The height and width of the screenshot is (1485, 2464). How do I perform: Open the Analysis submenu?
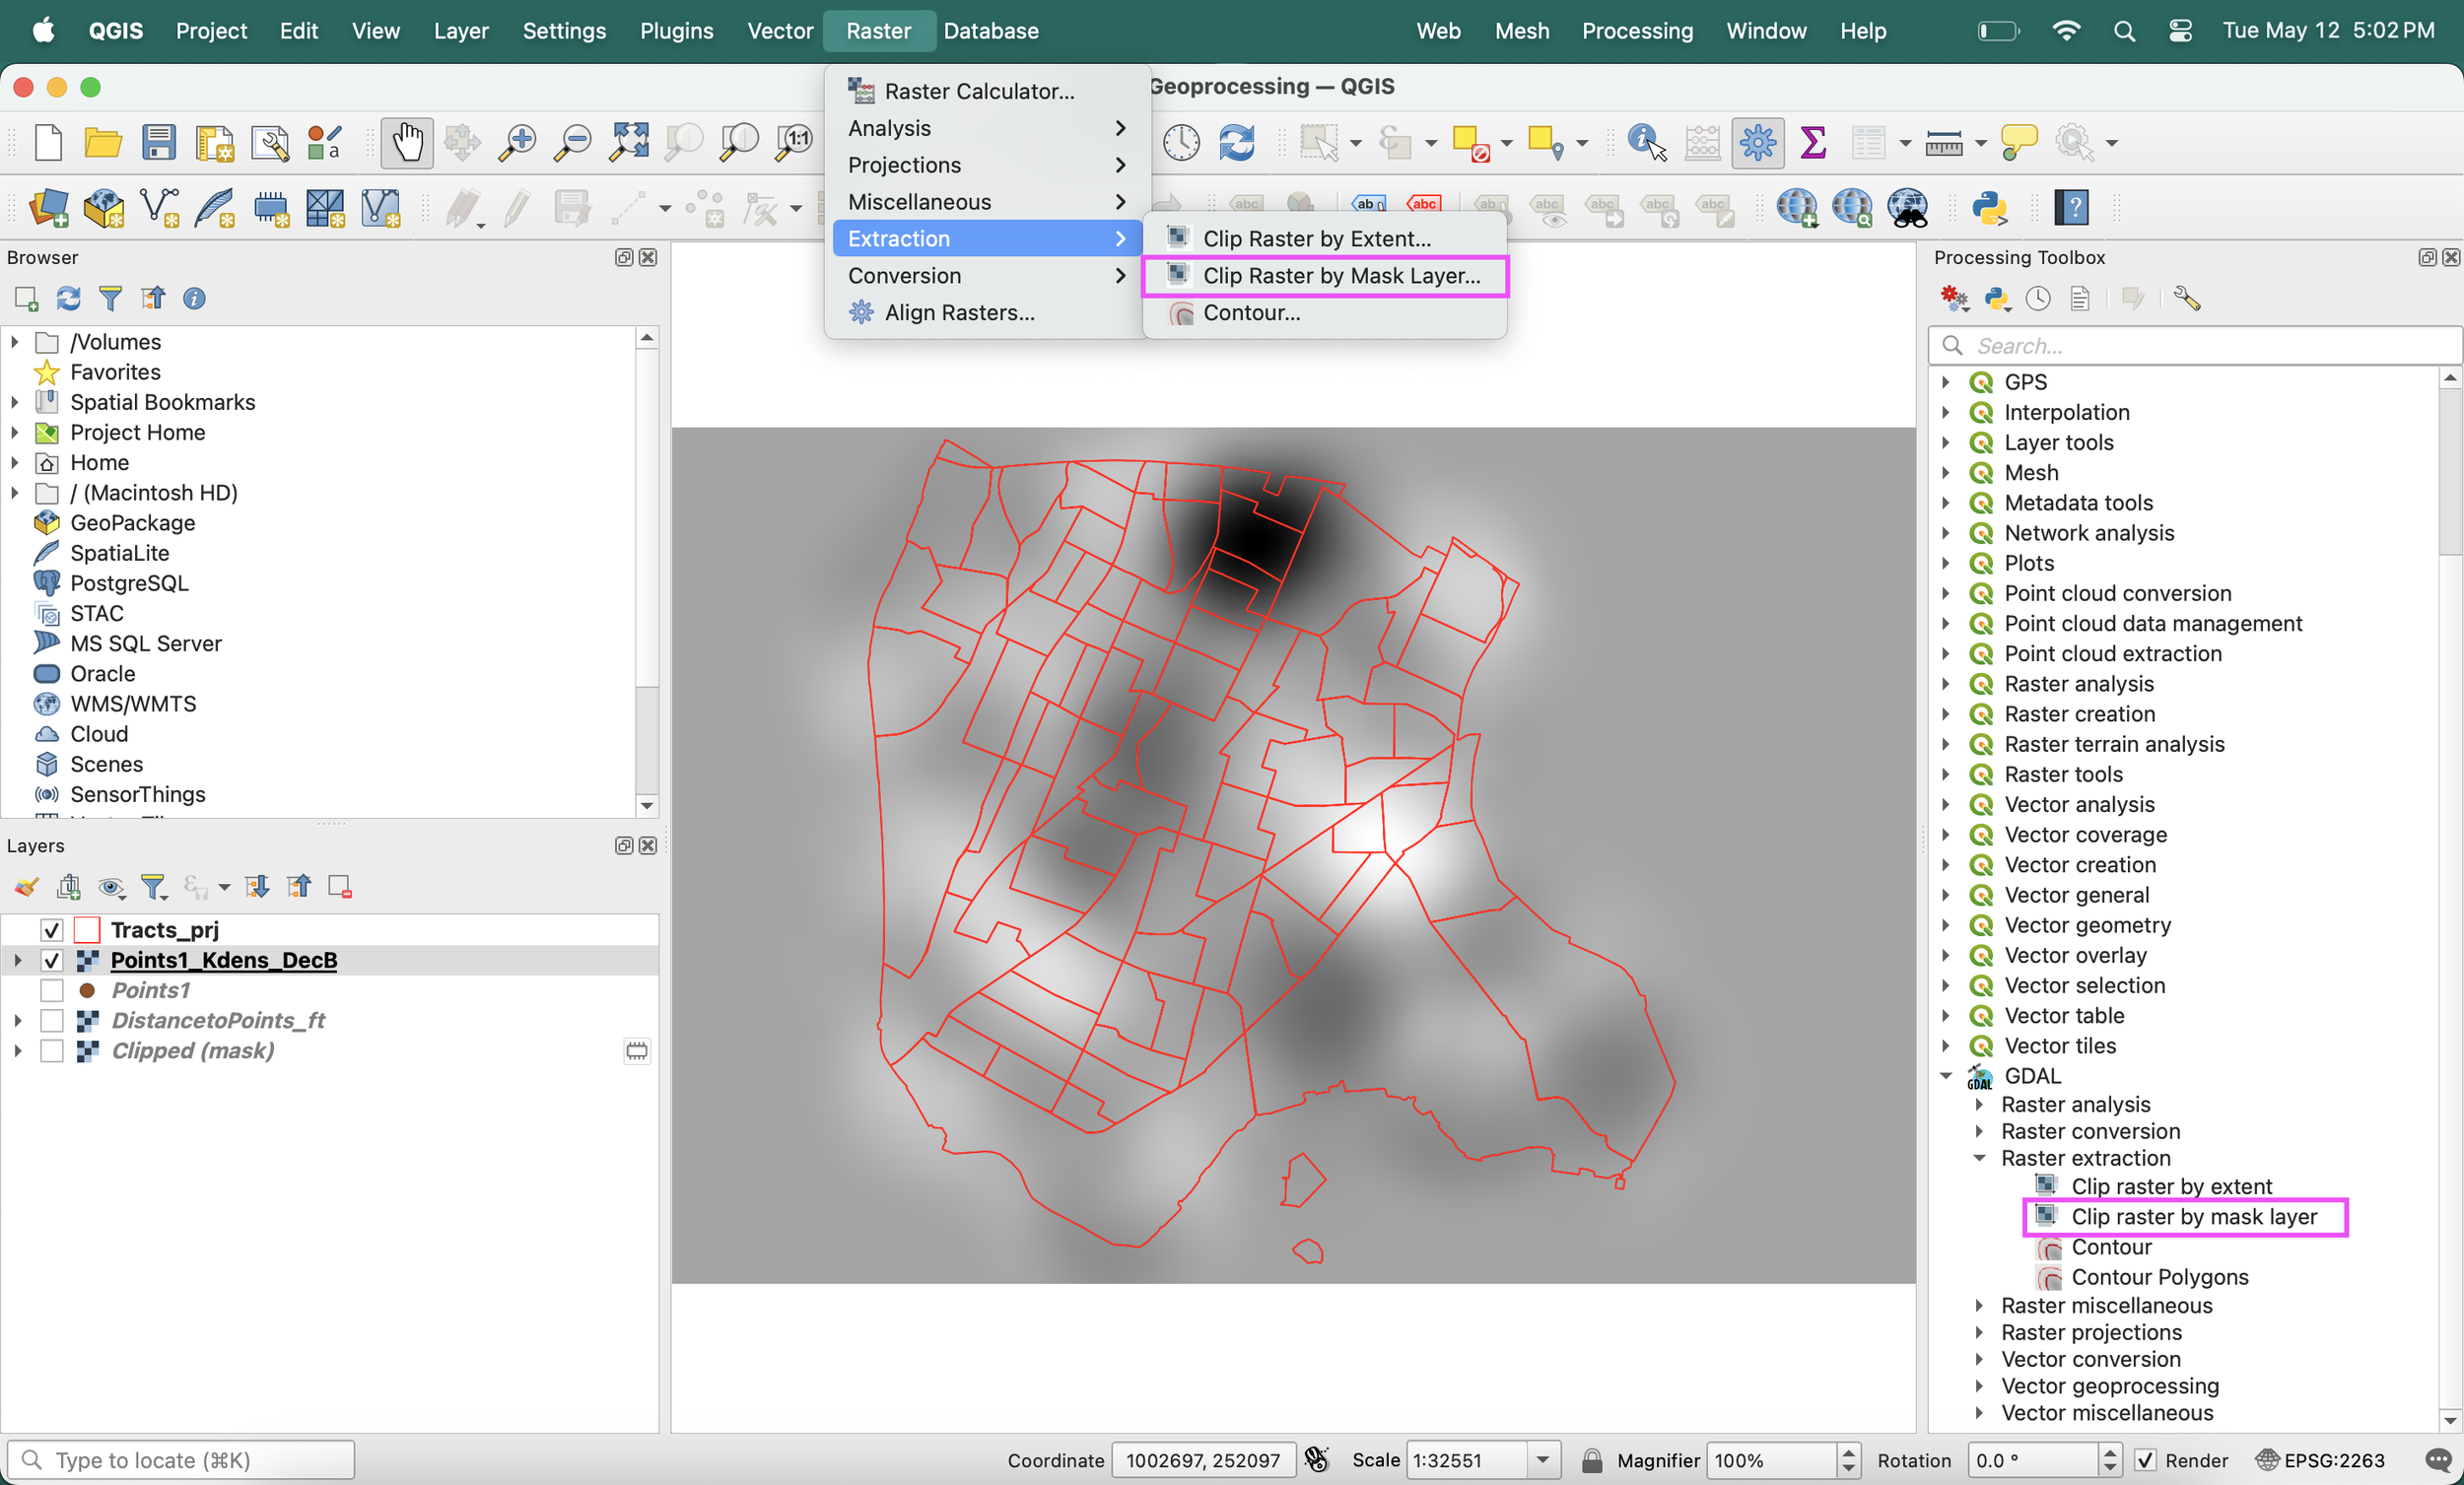point(987,128)
